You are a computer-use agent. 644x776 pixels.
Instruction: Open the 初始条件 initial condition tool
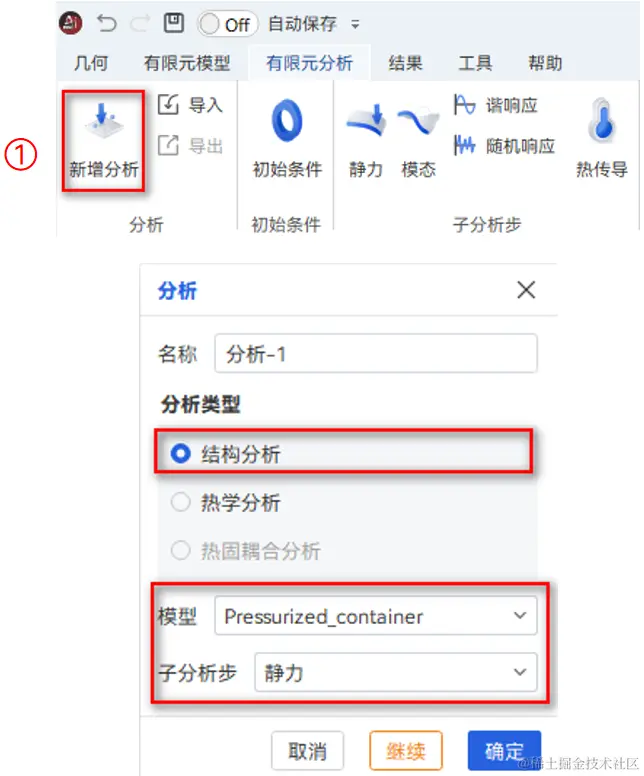pyautogui.click(x=287, y=121)
